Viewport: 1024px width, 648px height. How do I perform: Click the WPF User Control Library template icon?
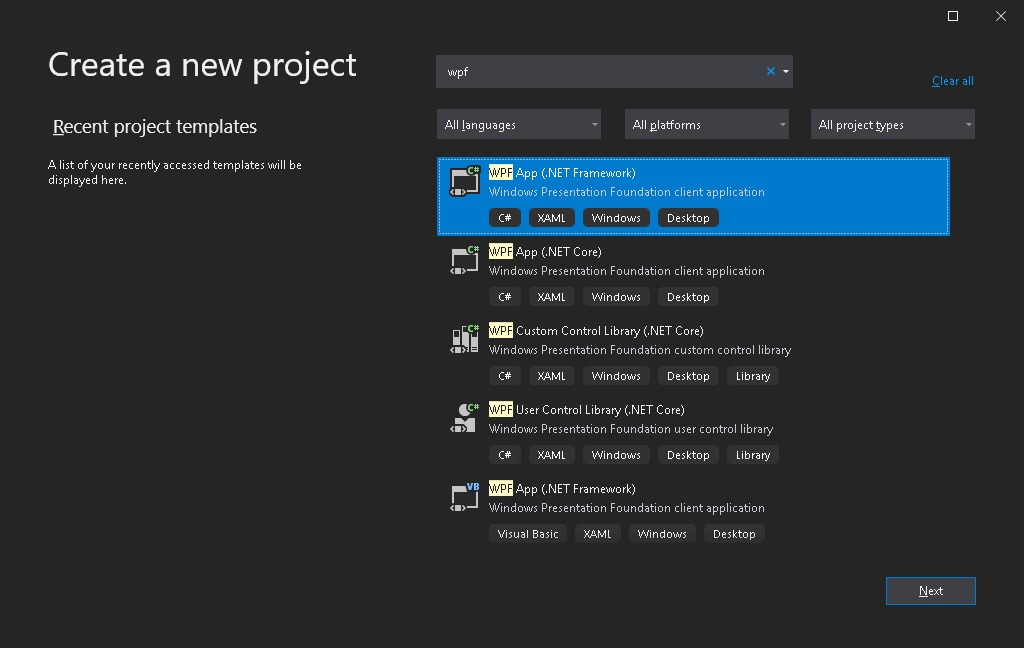click(x=464, y=419)
